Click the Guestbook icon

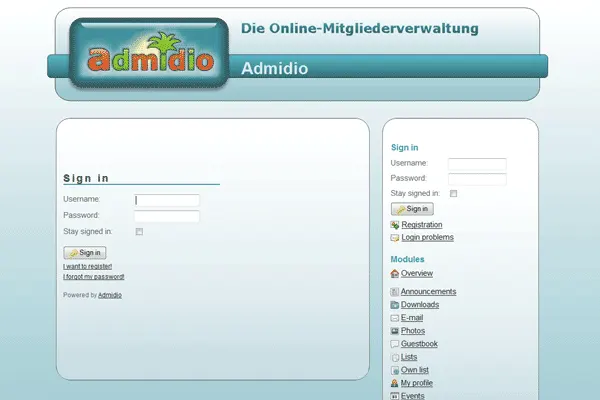395,344
